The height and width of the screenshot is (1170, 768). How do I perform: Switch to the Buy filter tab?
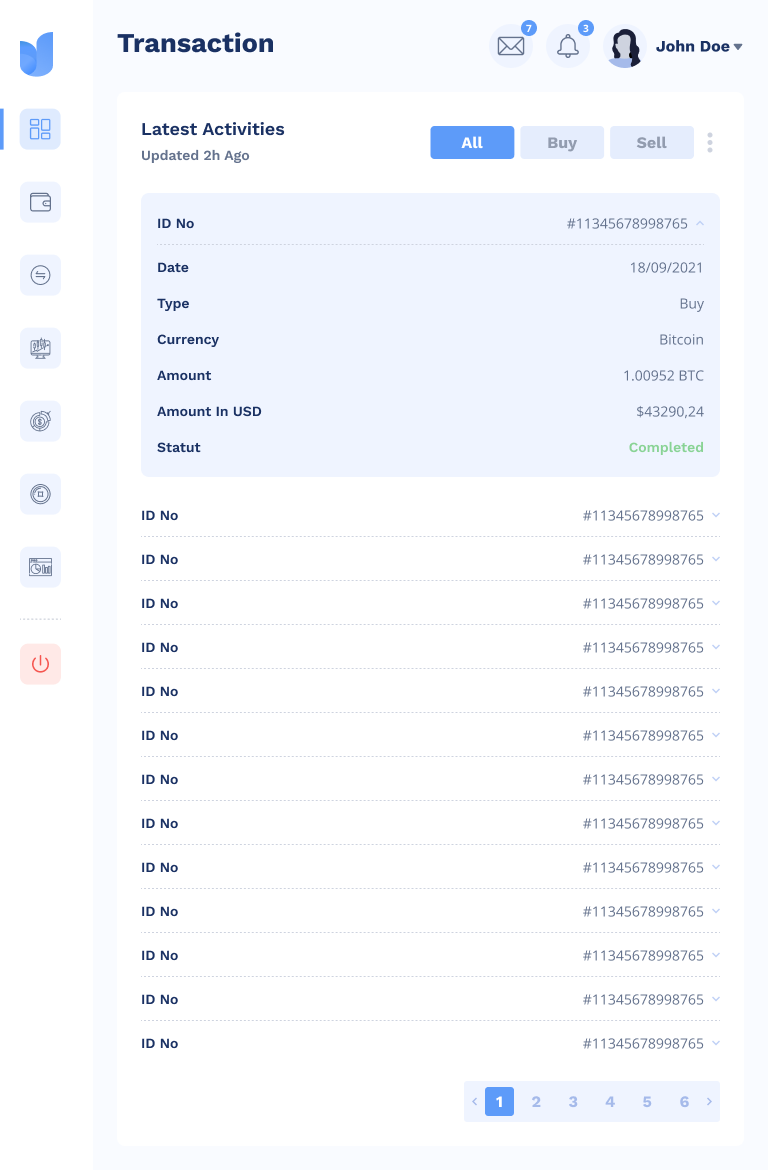pos(562,142)
